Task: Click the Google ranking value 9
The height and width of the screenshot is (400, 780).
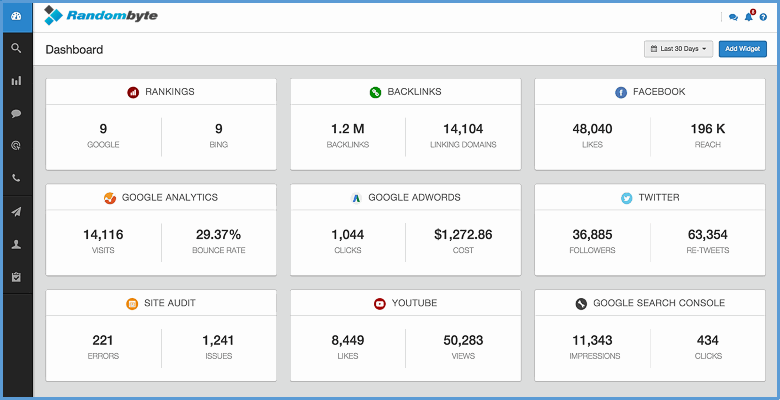Action: pos(103,129)
